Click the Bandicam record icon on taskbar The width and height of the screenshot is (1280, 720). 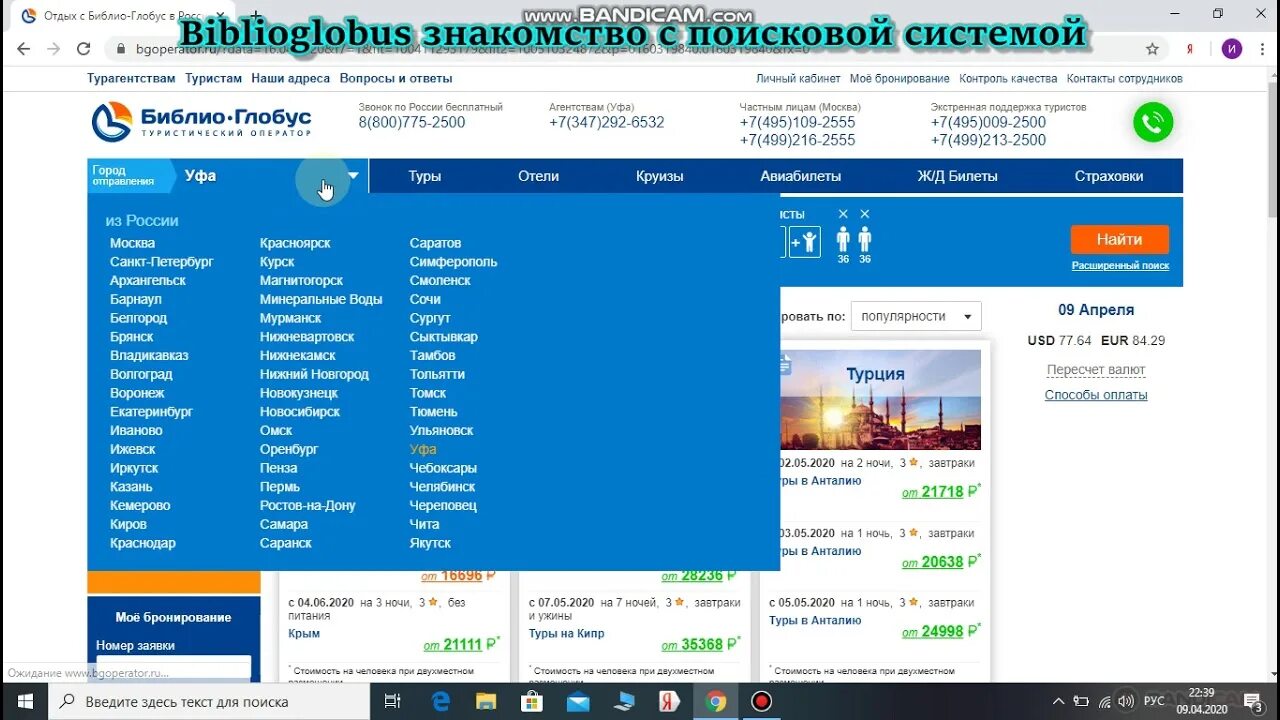coord(762,701)
